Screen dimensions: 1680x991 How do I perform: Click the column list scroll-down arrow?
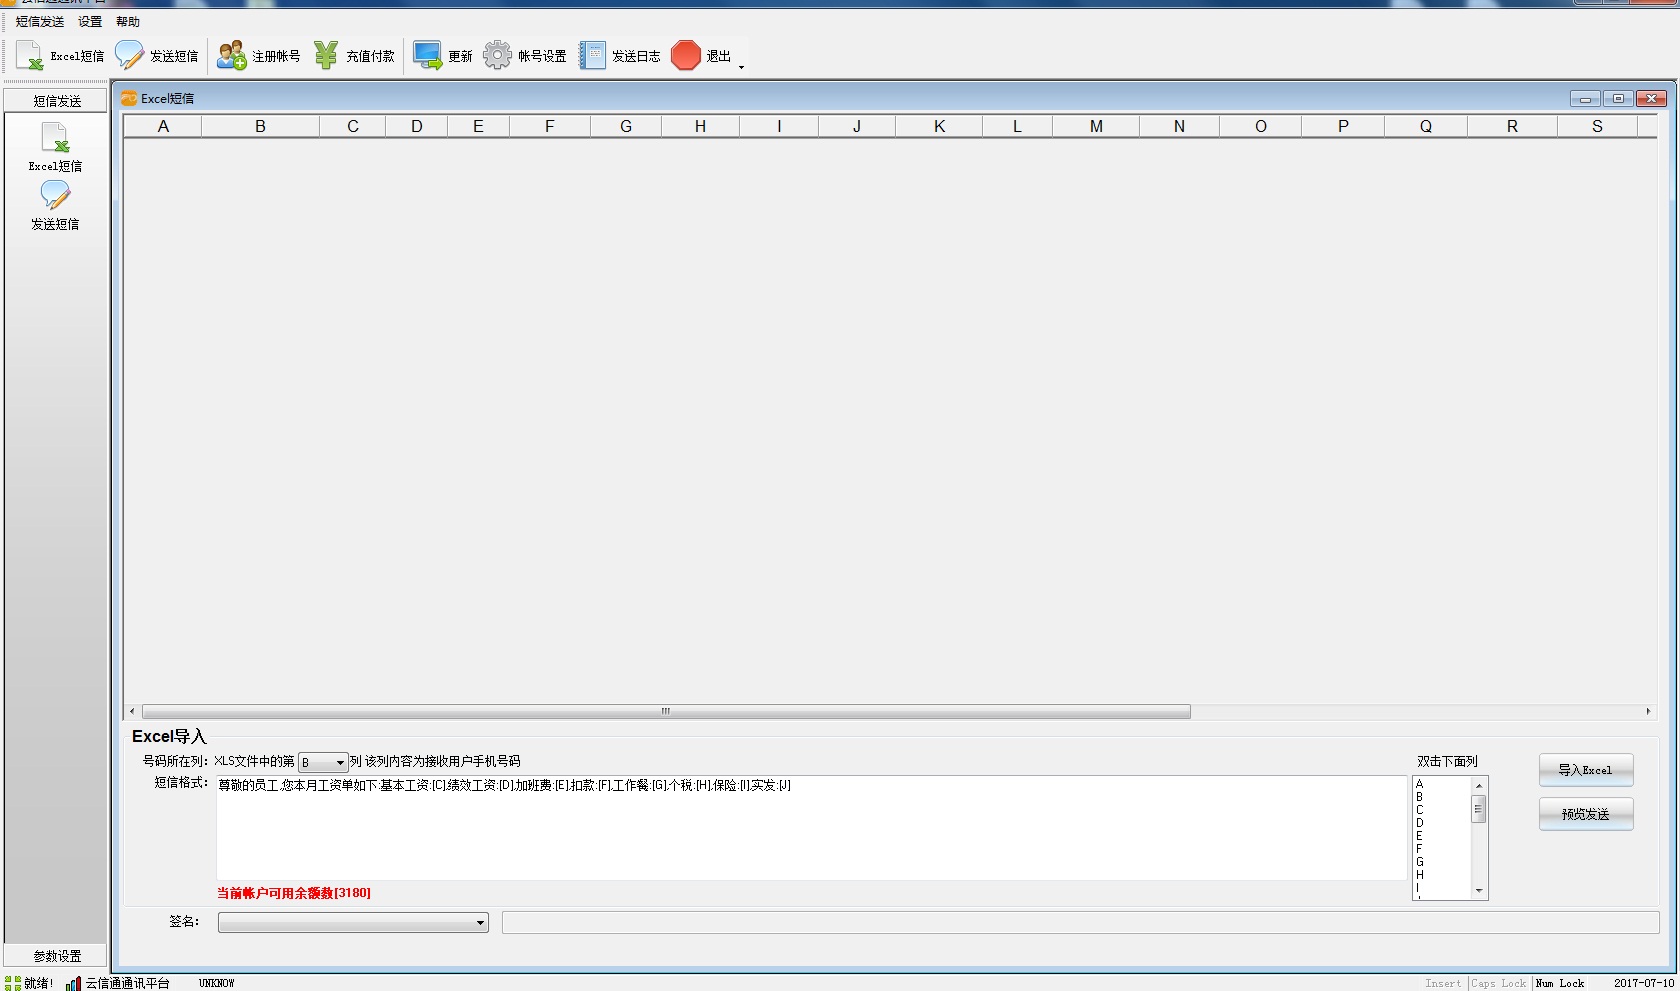[1479, 890]
